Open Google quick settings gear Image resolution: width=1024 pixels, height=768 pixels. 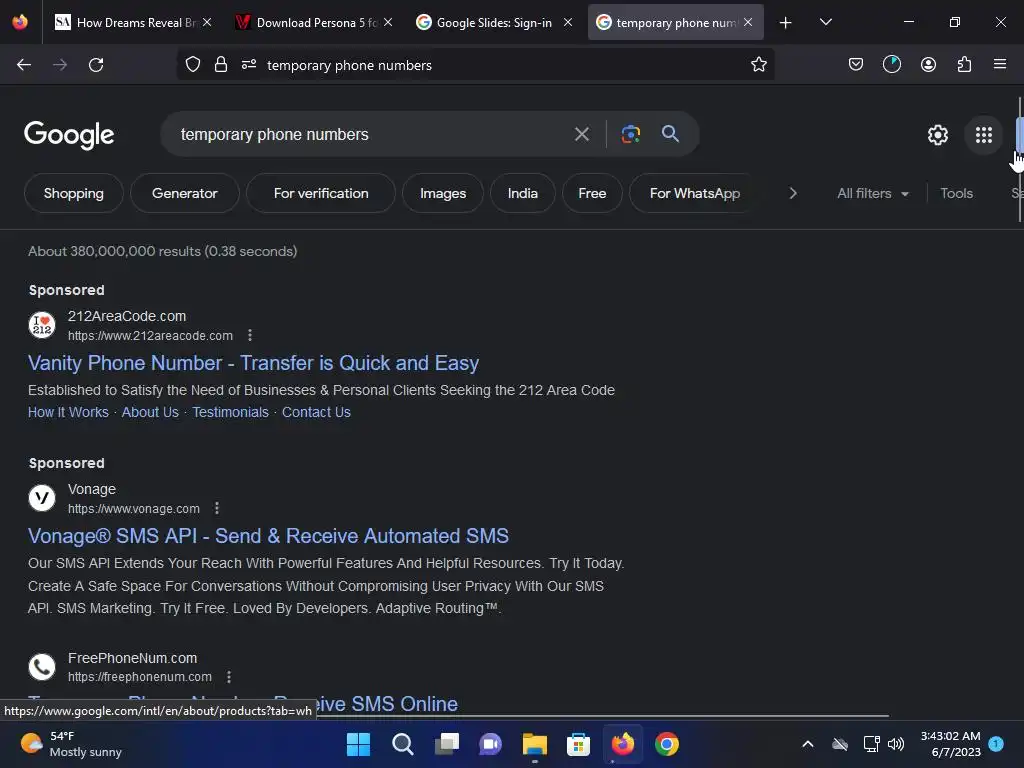click(x=938, y=135)
